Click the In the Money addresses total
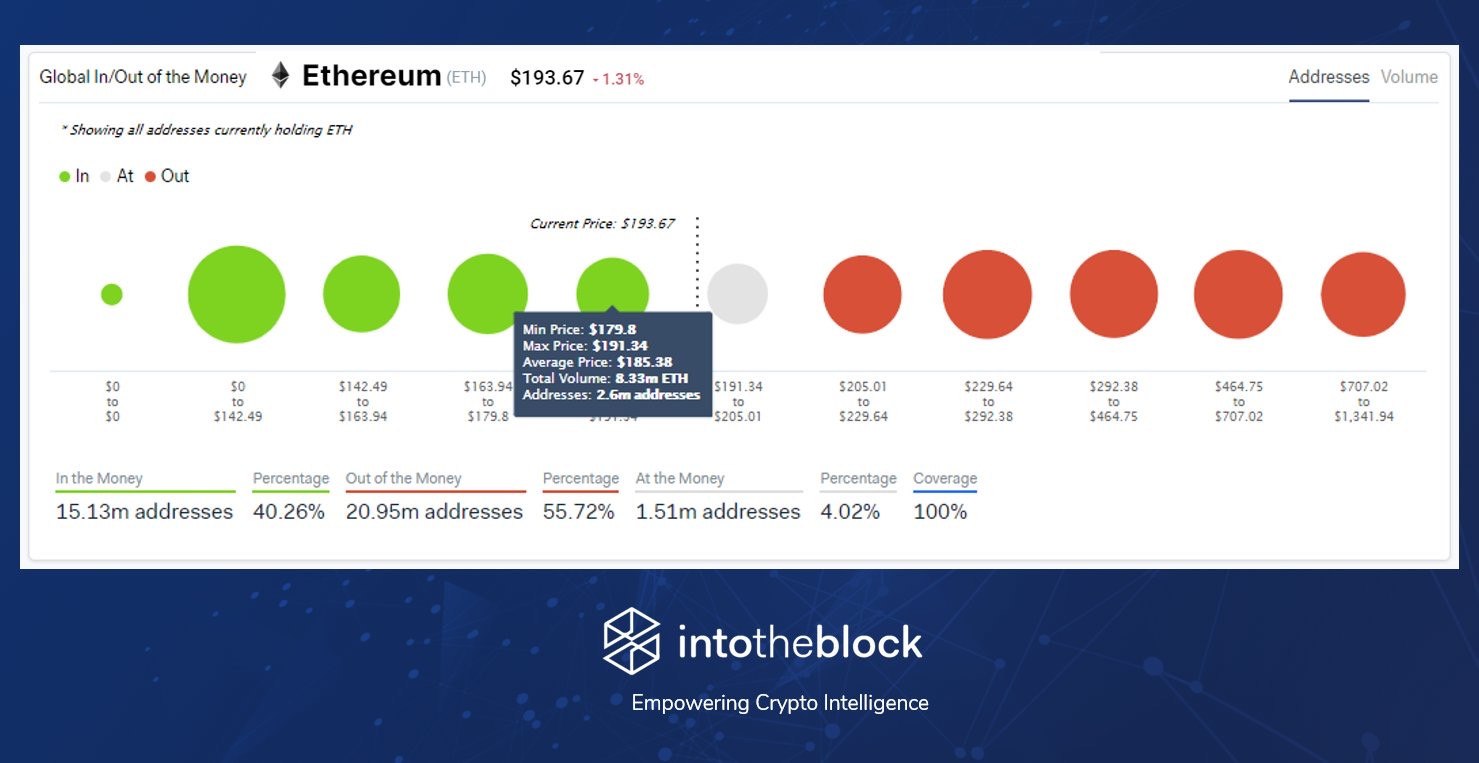 pyautogui.click(x=144, y=512)
